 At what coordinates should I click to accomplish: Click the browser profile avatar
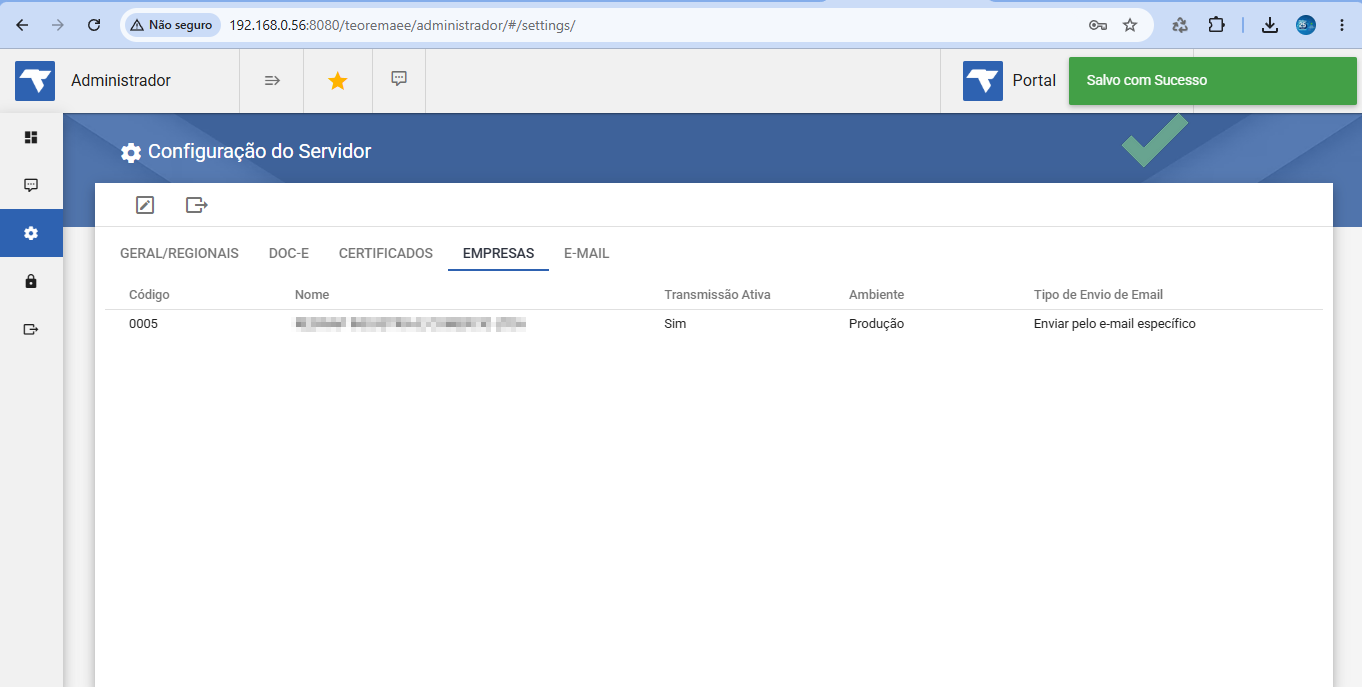pyautogui.click(x=1306, y=25)
